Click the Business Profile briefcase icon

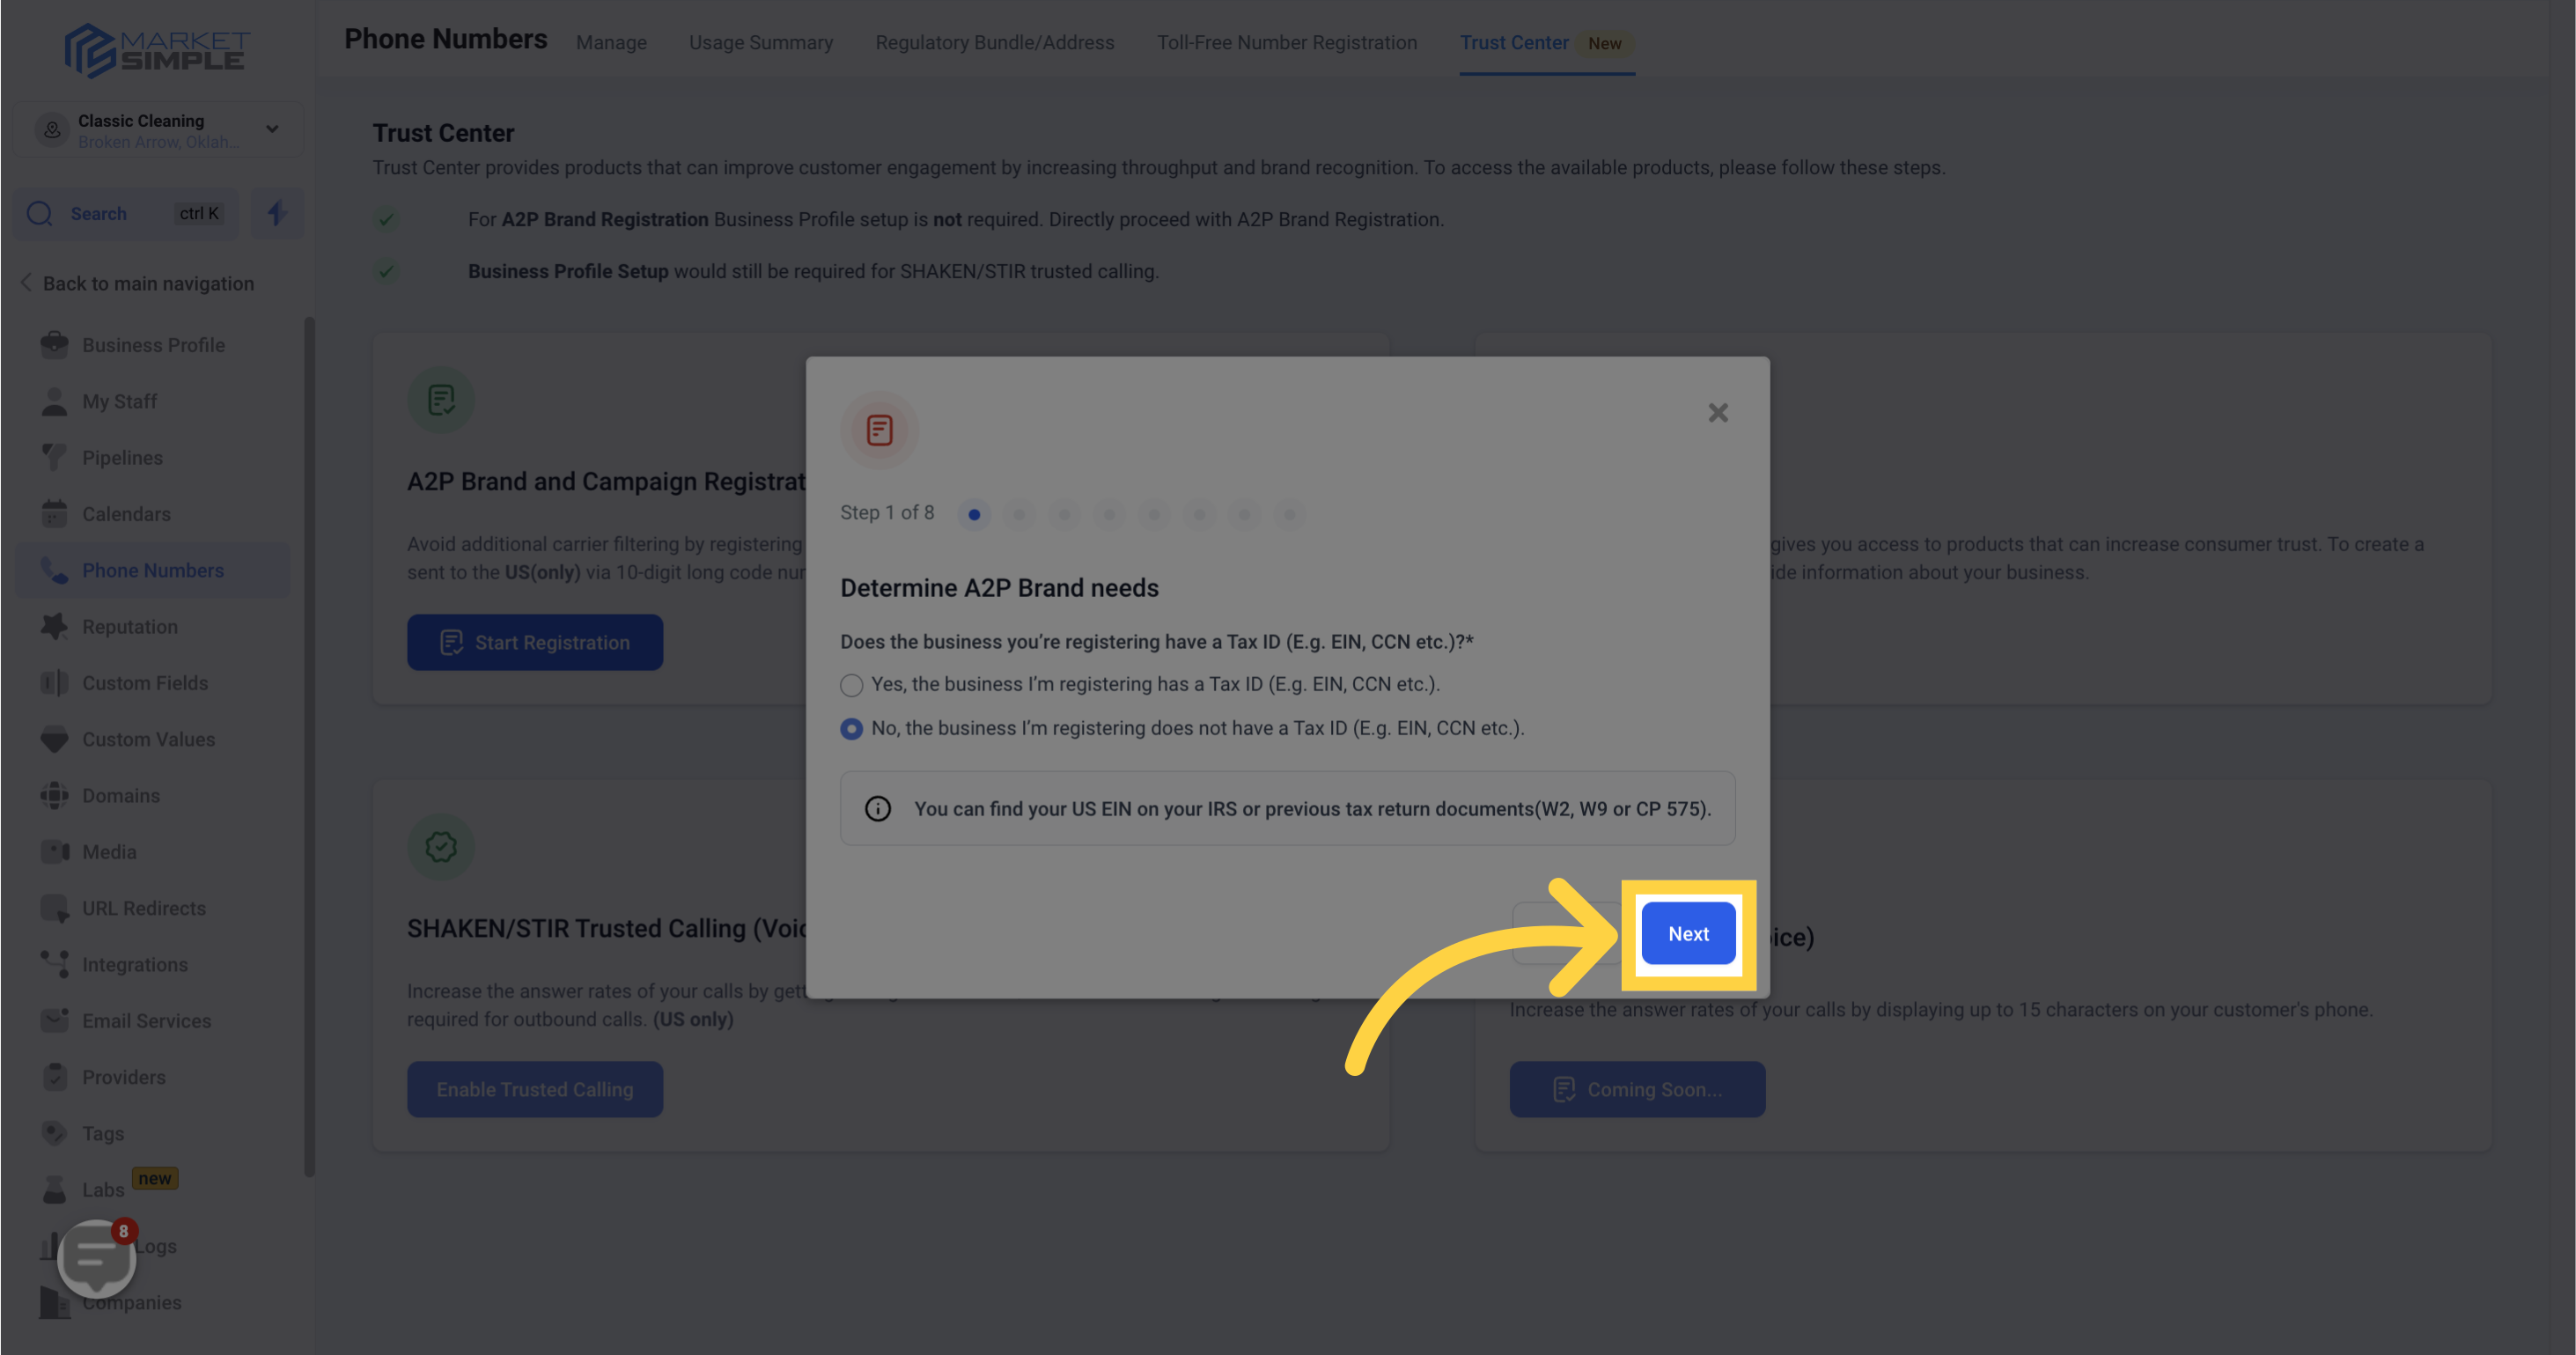click(54, 345)
